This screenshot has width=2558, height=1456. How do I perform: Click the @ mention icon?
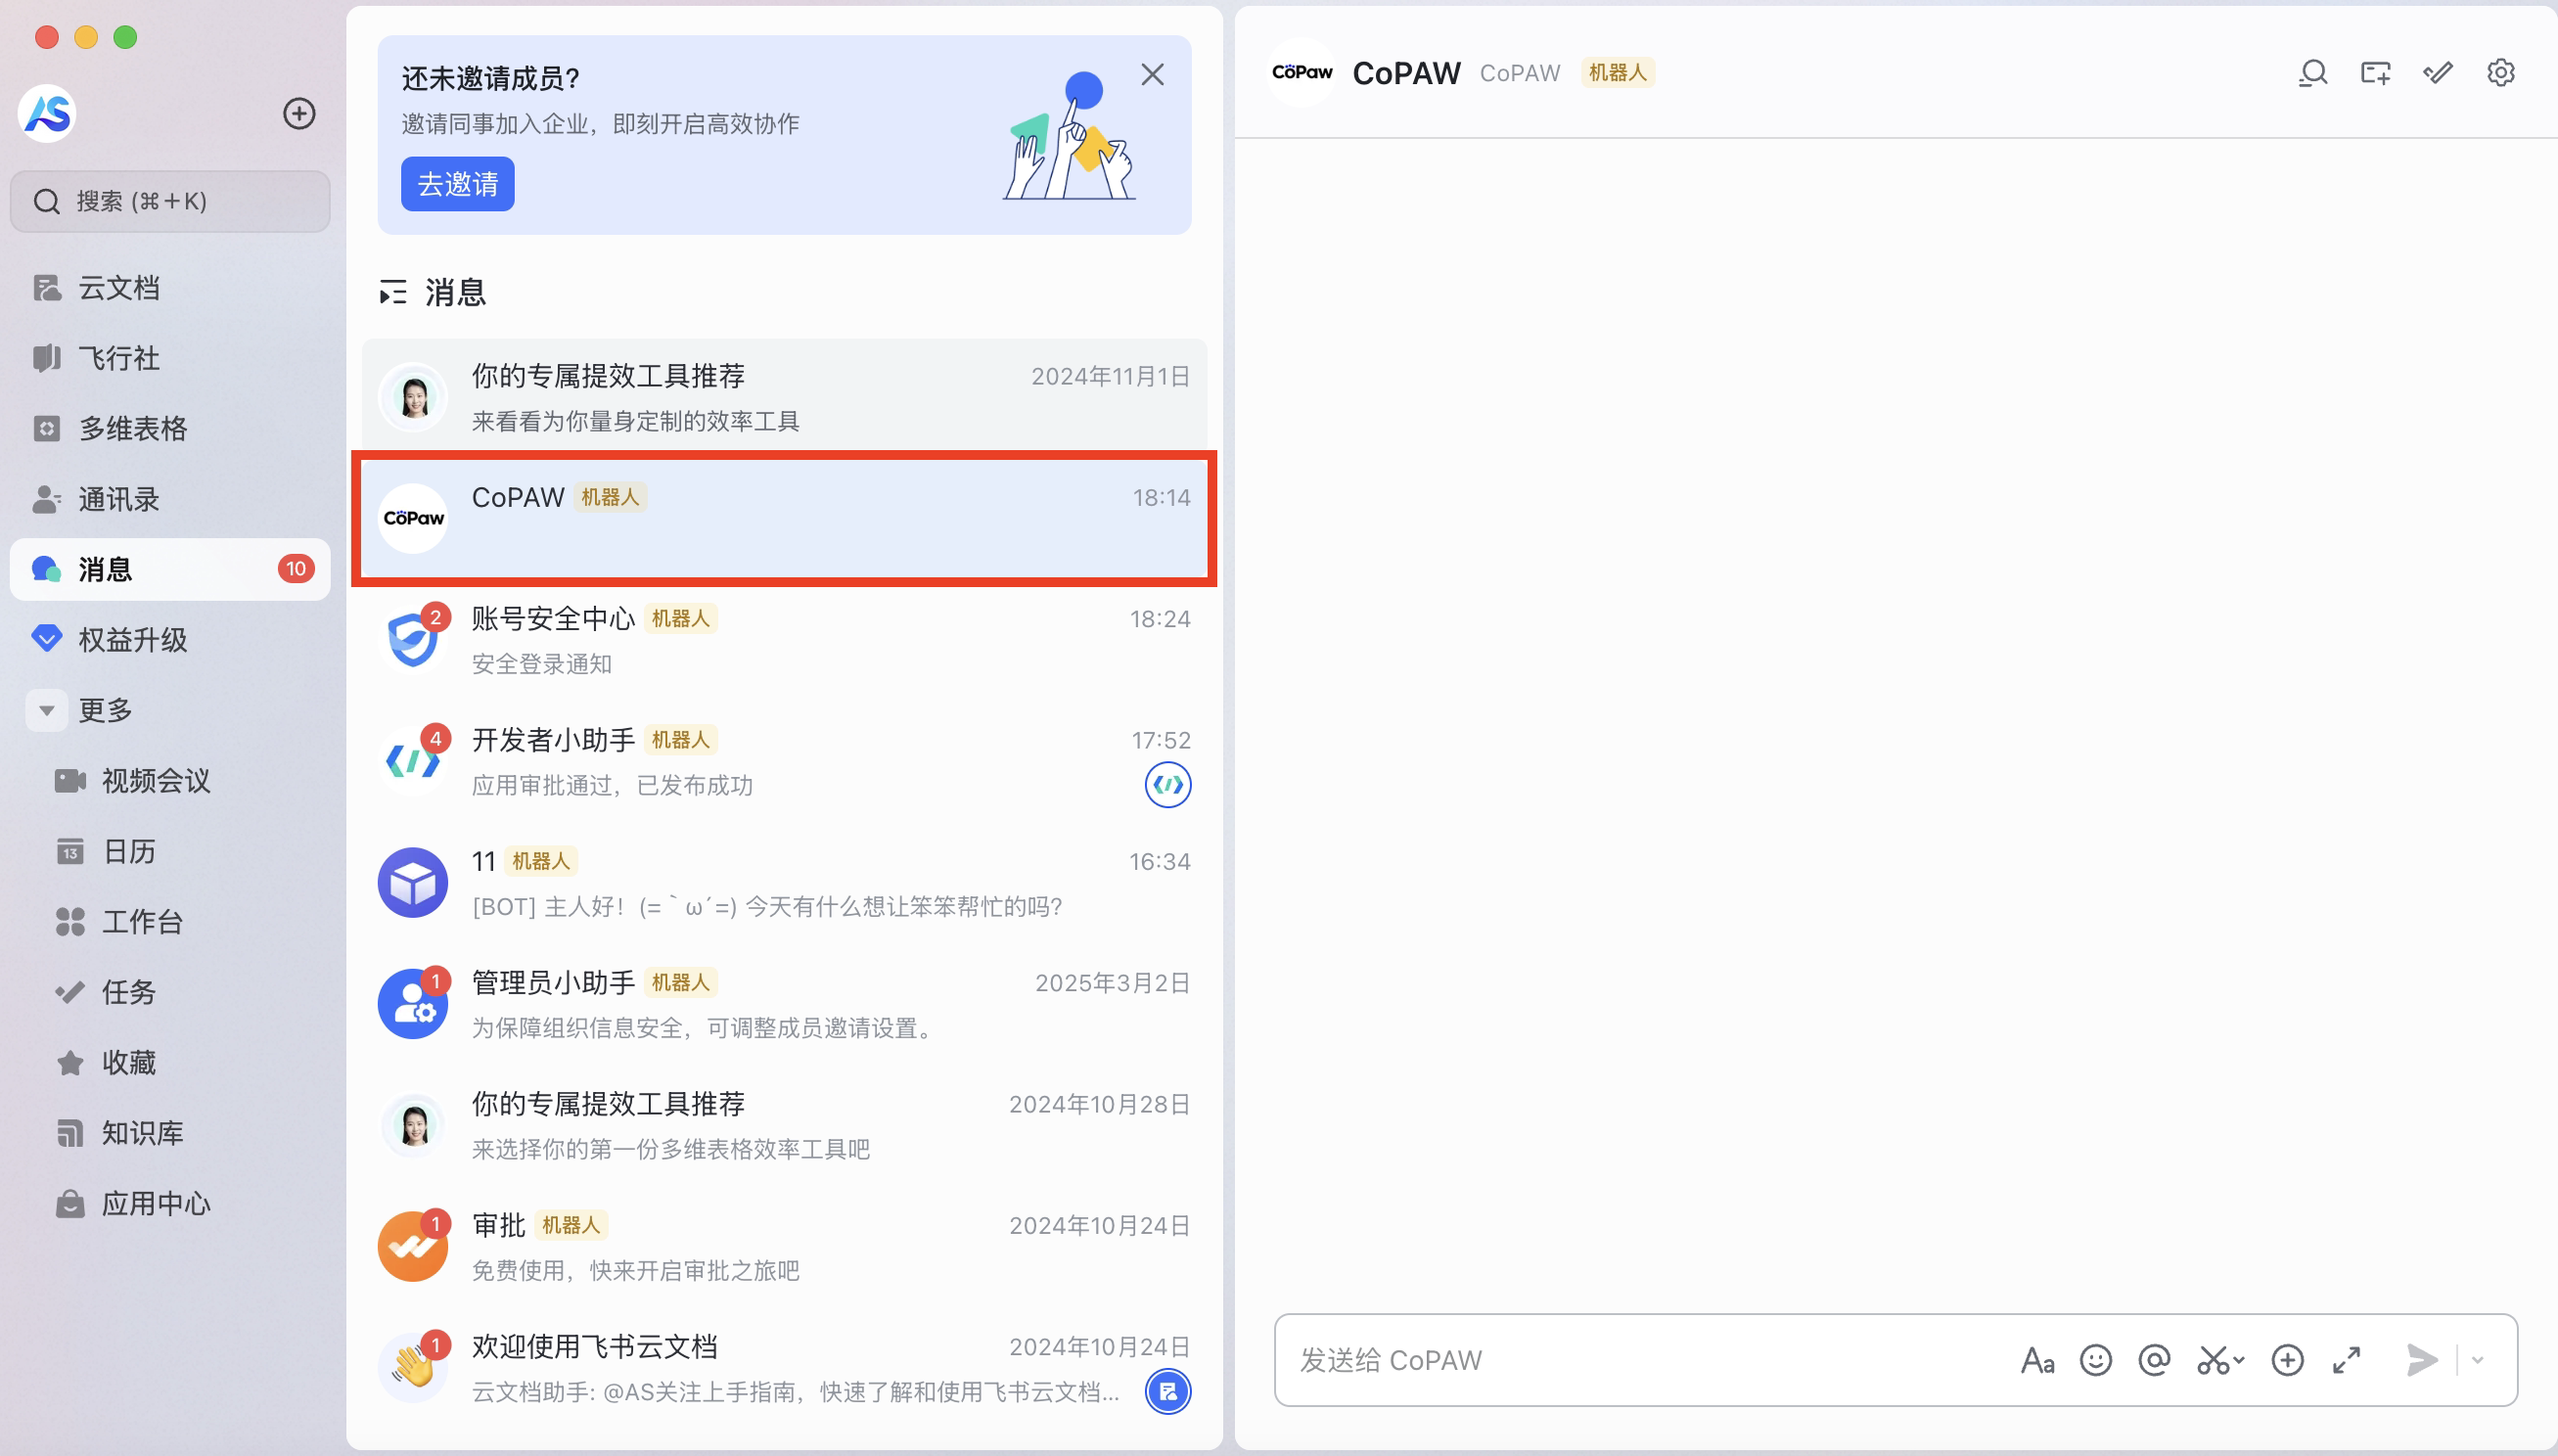[2154, 1360]
